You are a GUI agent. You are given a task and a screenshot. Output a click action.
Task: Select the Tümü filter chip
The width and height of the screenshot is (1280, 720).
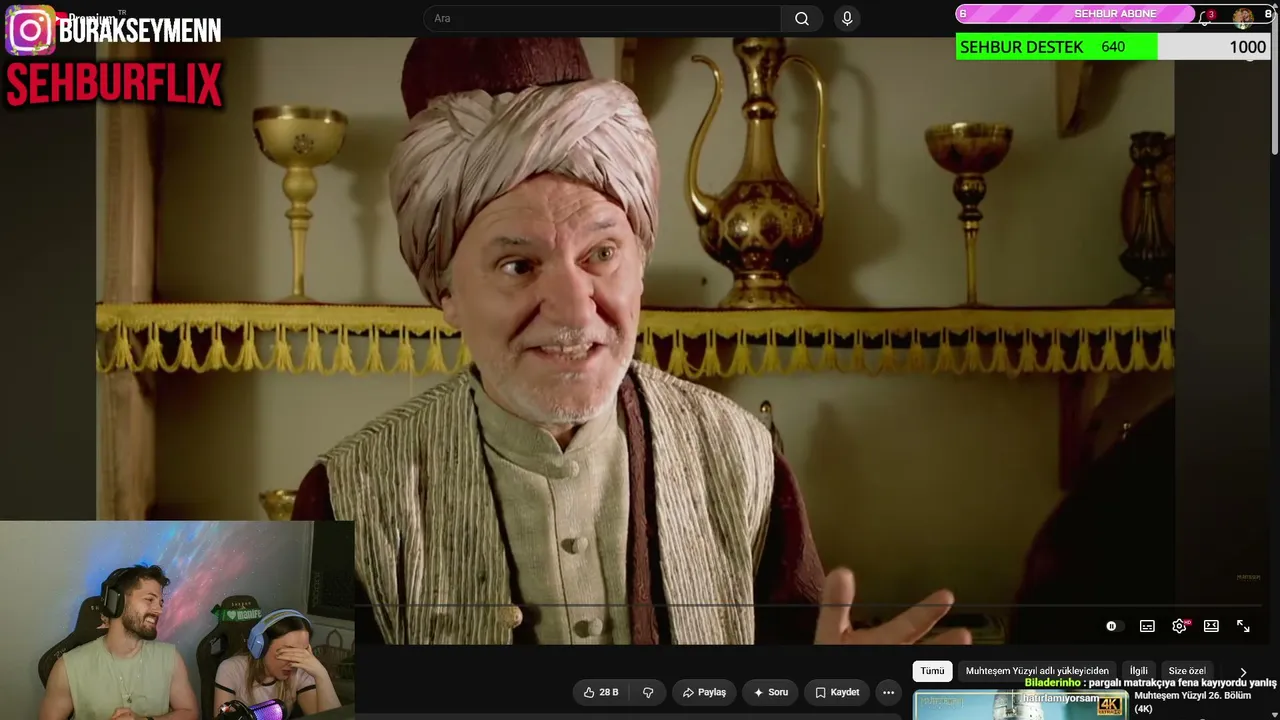932,671
